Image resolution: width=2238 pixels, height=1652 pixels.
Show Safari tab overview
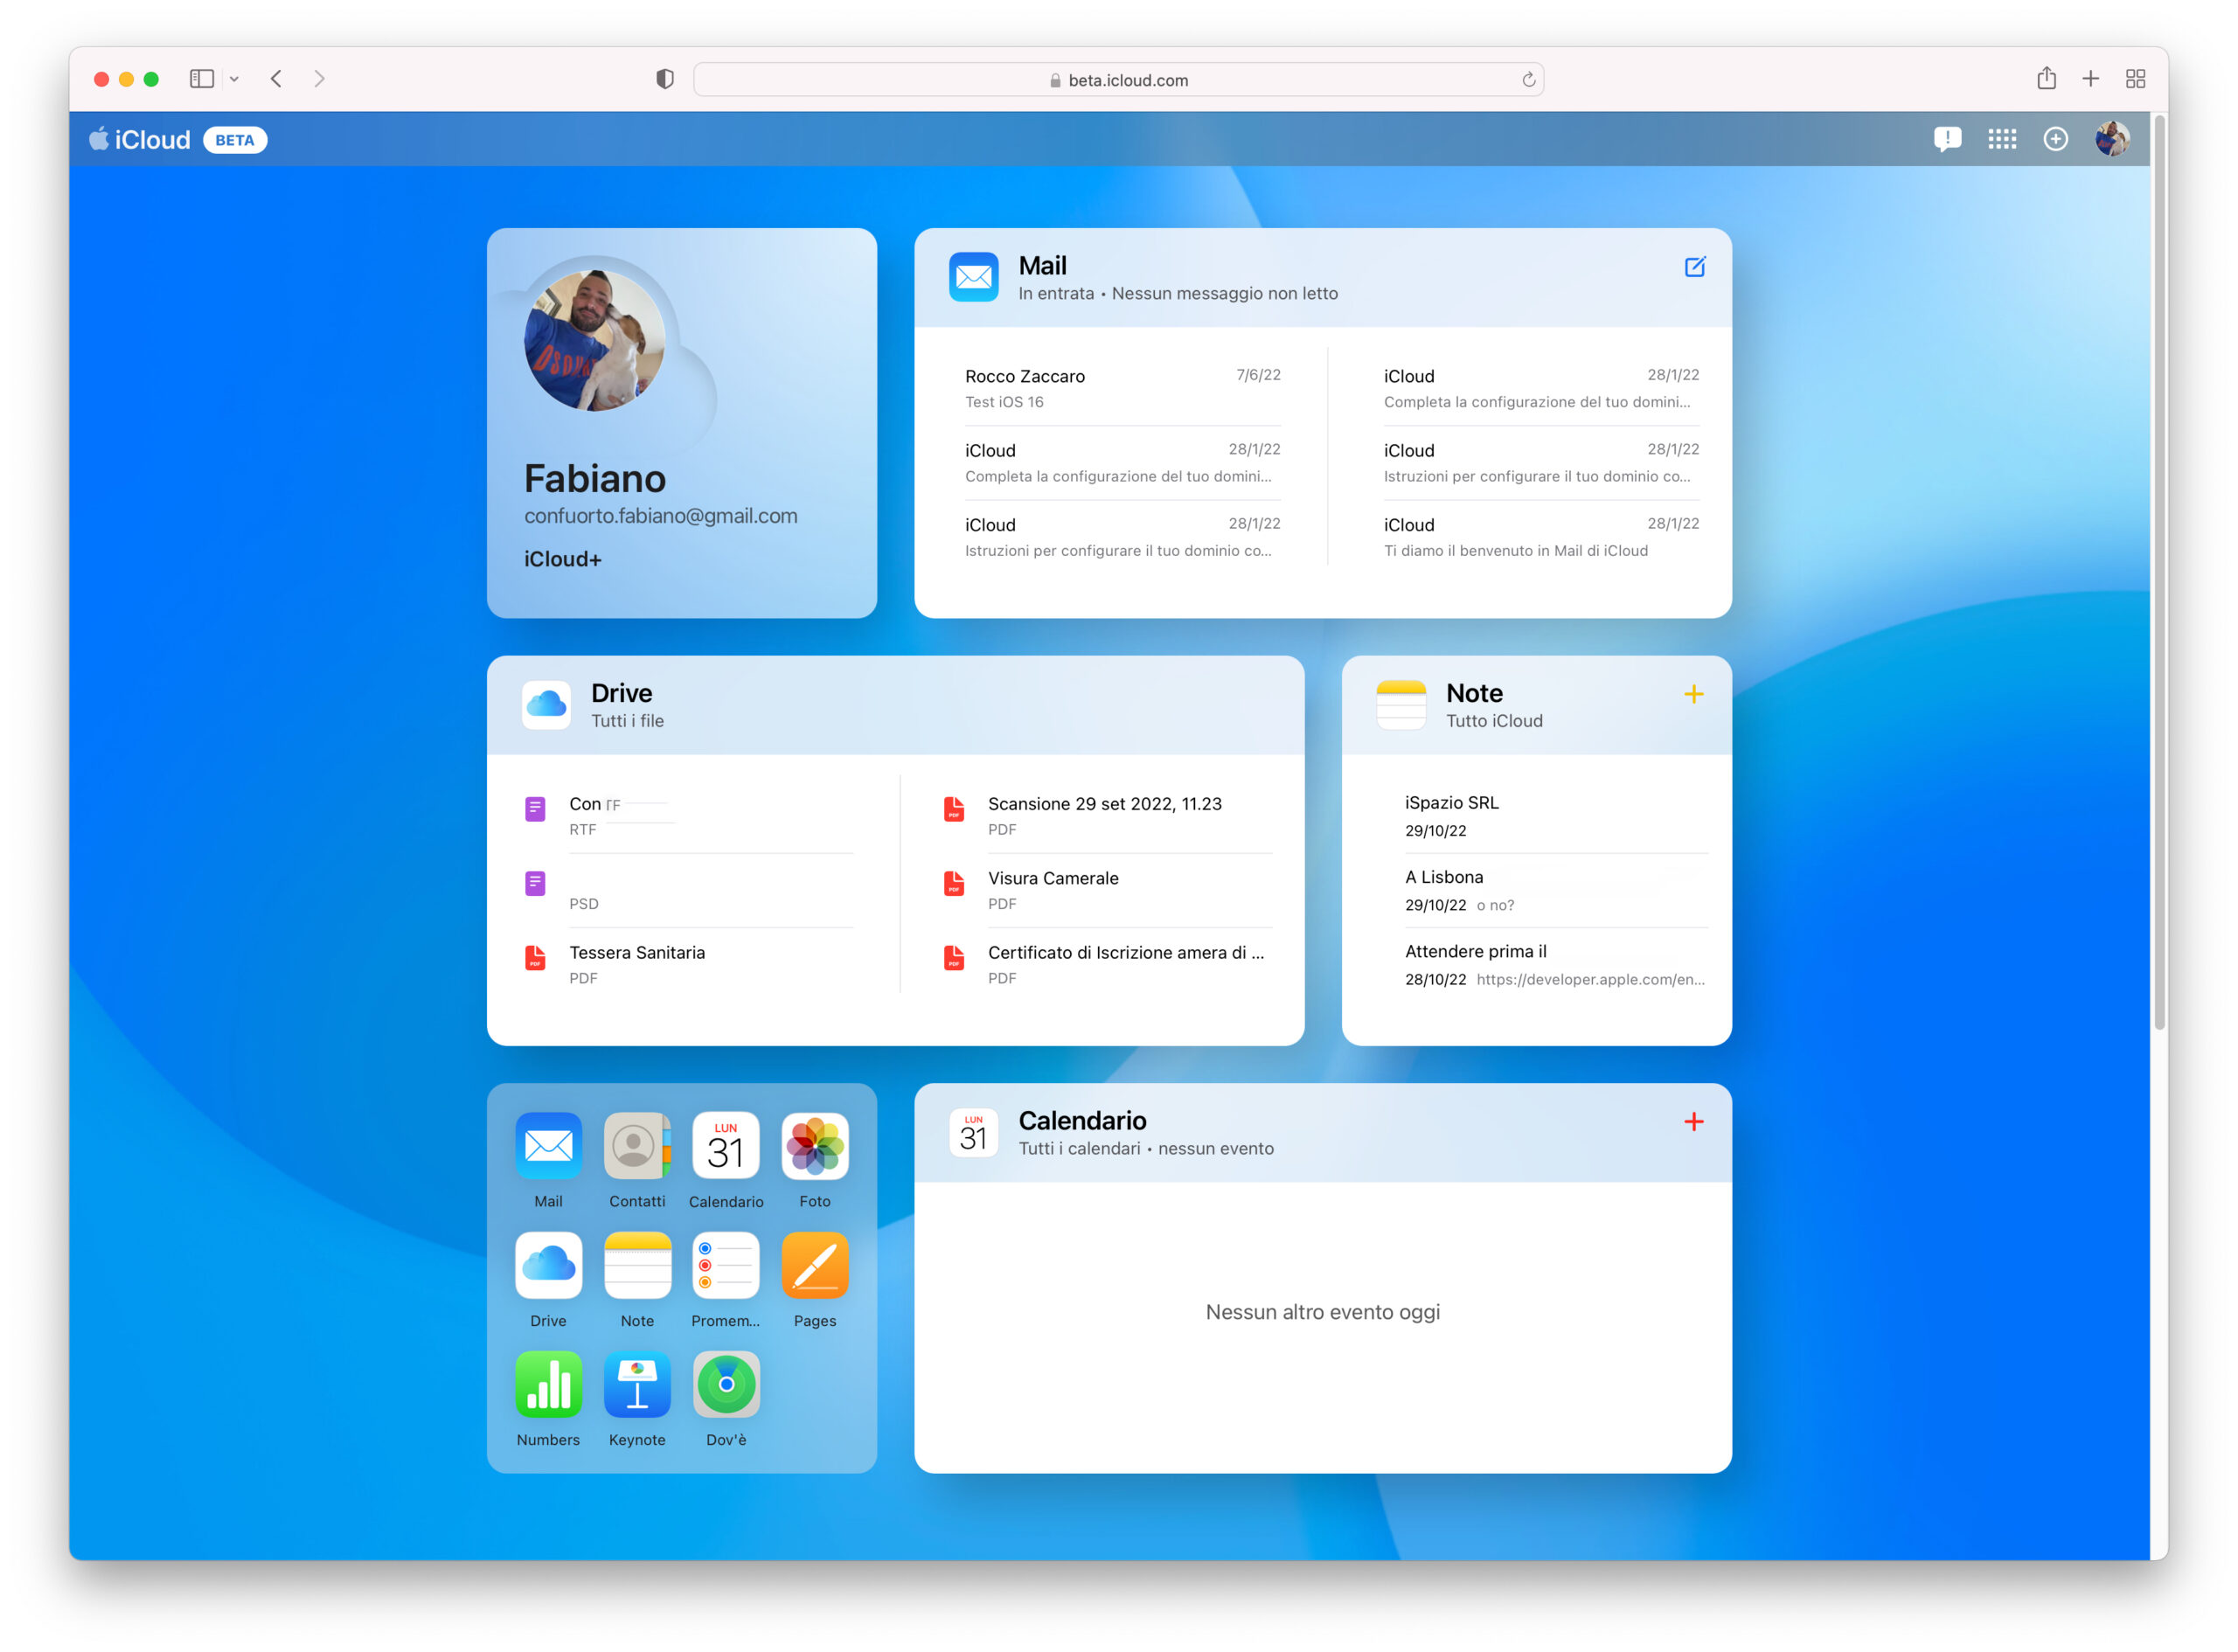click(2135, 79)
